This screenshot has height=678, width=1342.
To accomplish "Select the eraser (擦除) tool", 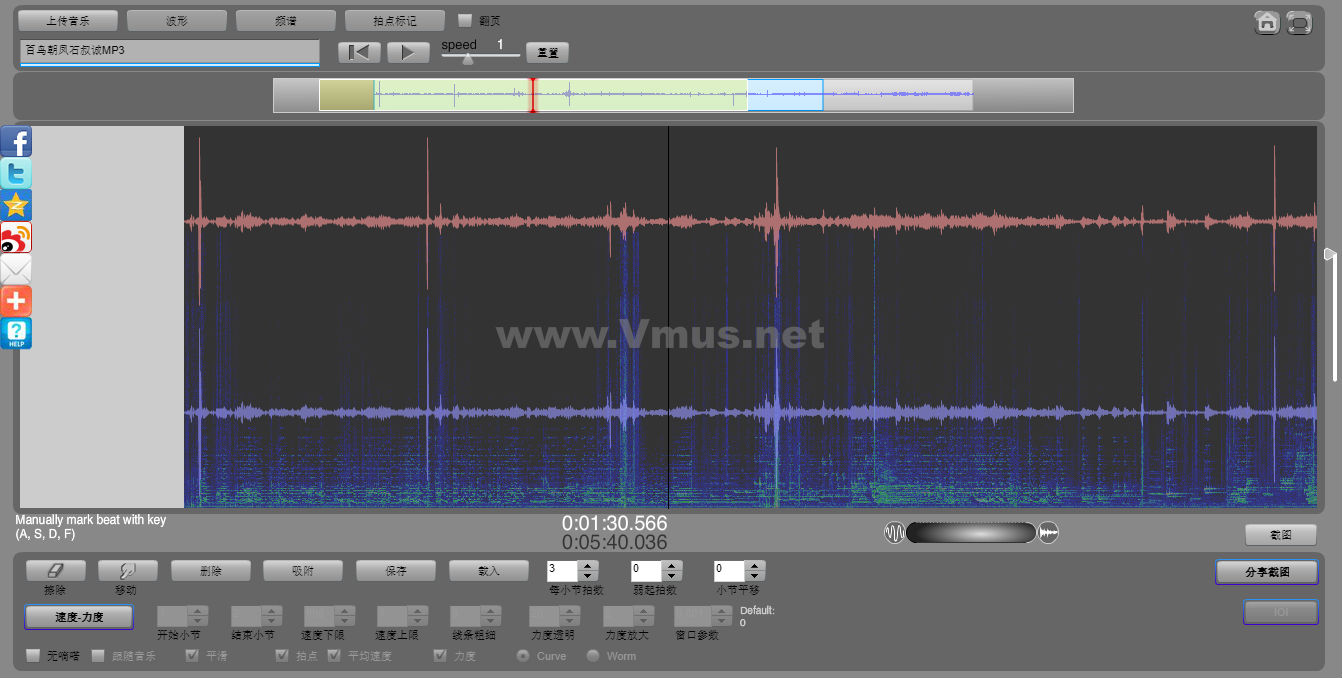I will 55,570.
